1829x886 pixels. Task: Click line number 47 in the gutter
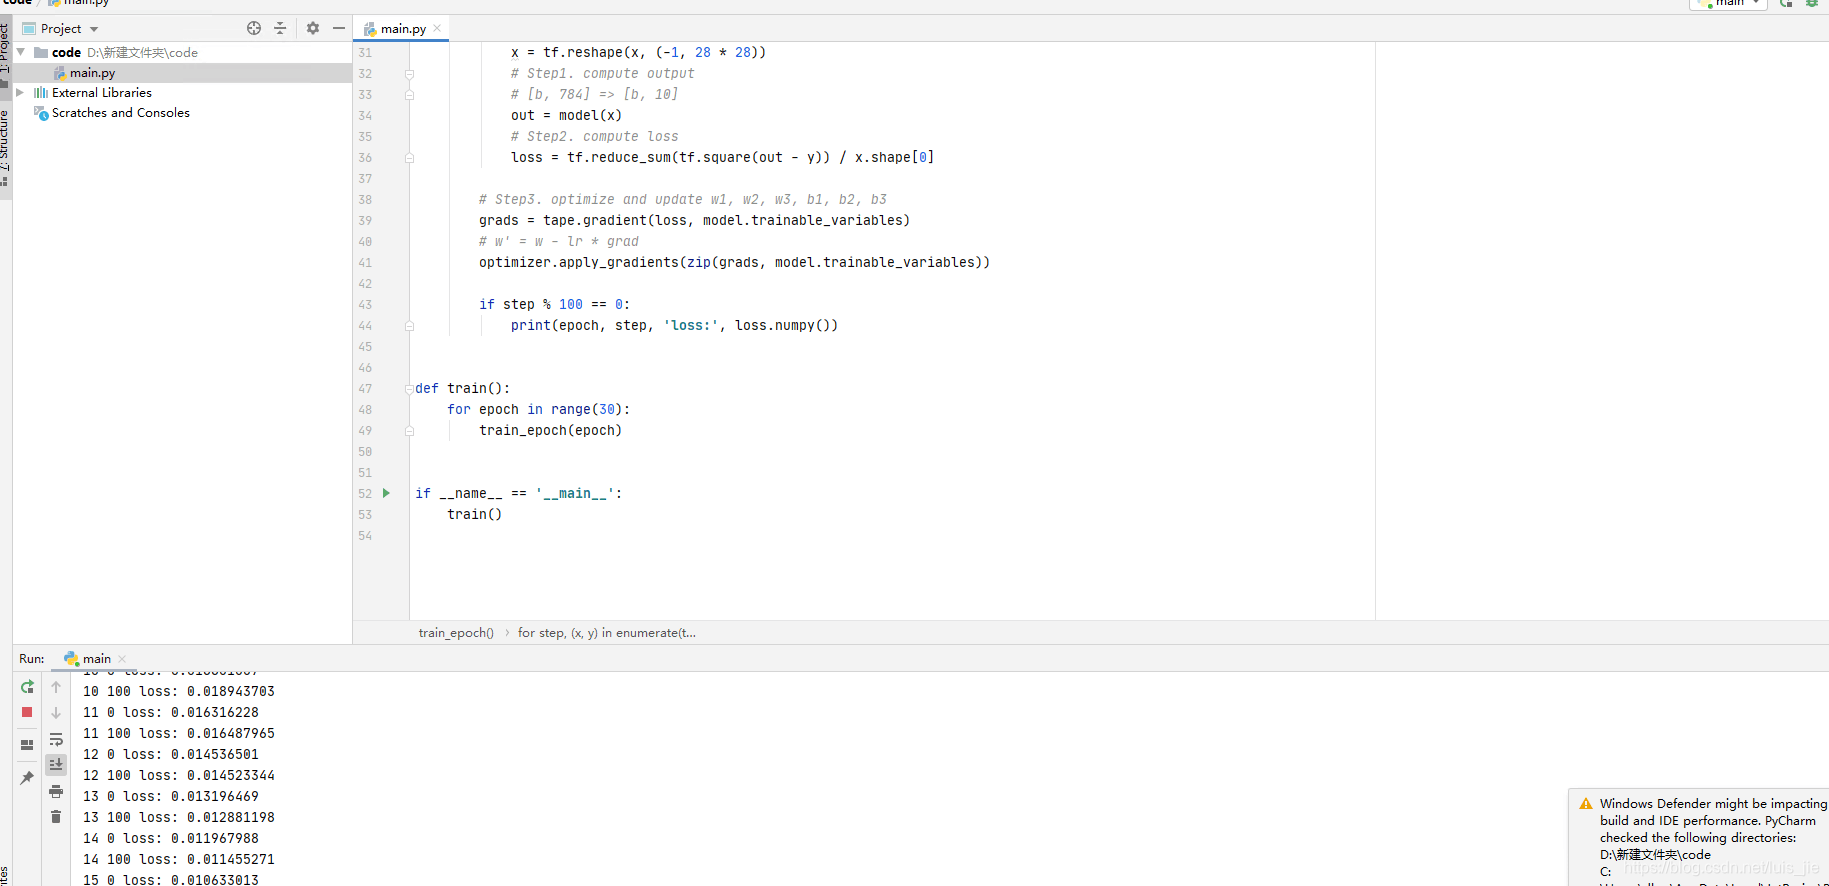(x=365, y=389)
